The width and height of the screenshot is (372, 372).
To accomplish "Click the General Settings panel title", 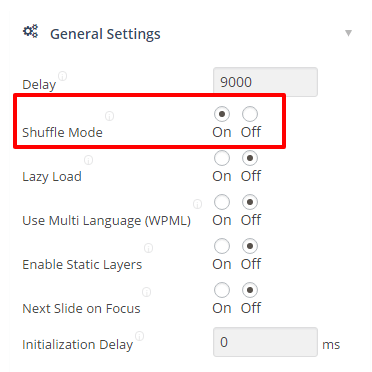I will (105, 34).
